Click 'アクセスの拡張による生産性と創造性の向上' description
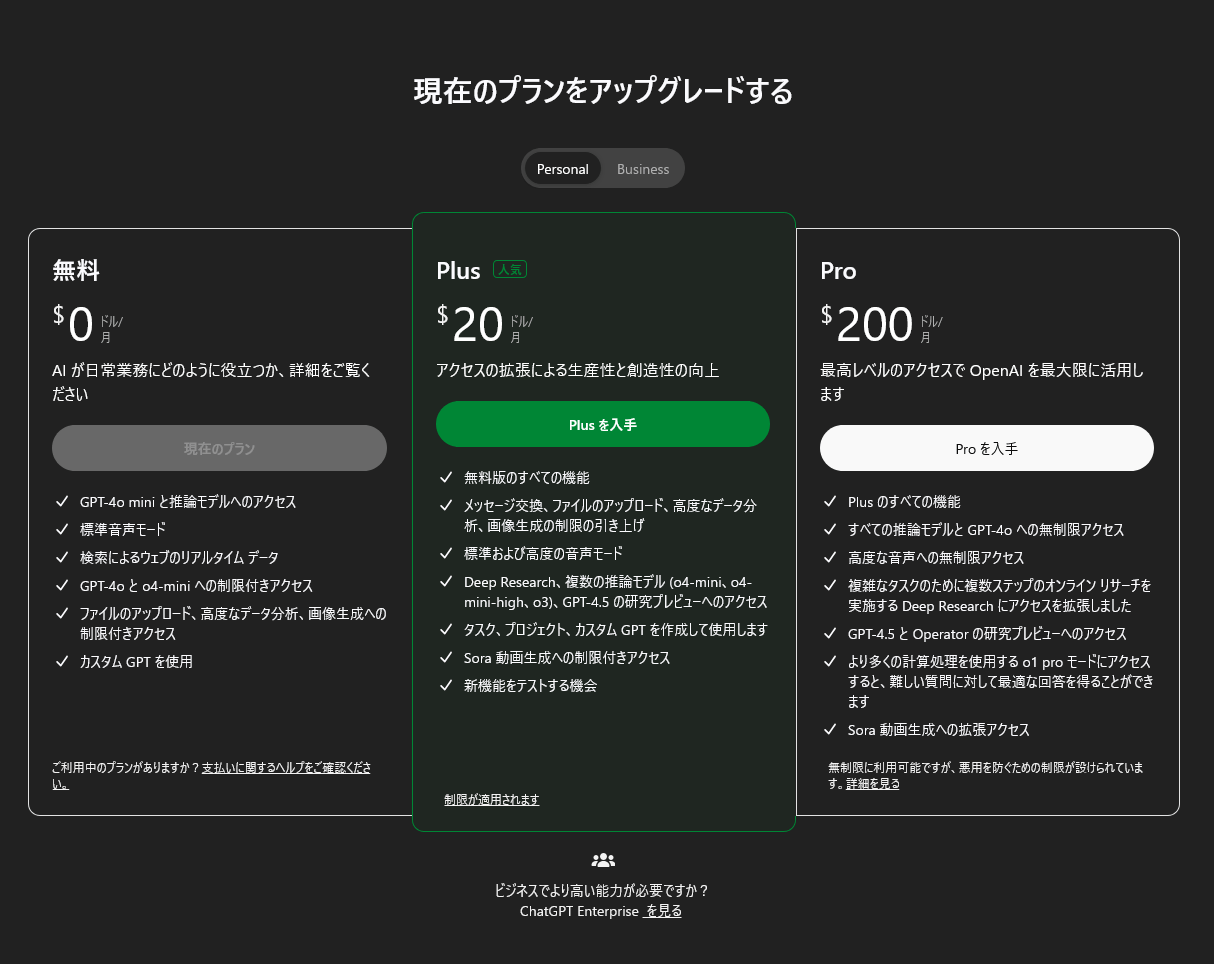1214x964 pixels. (578, 370)
